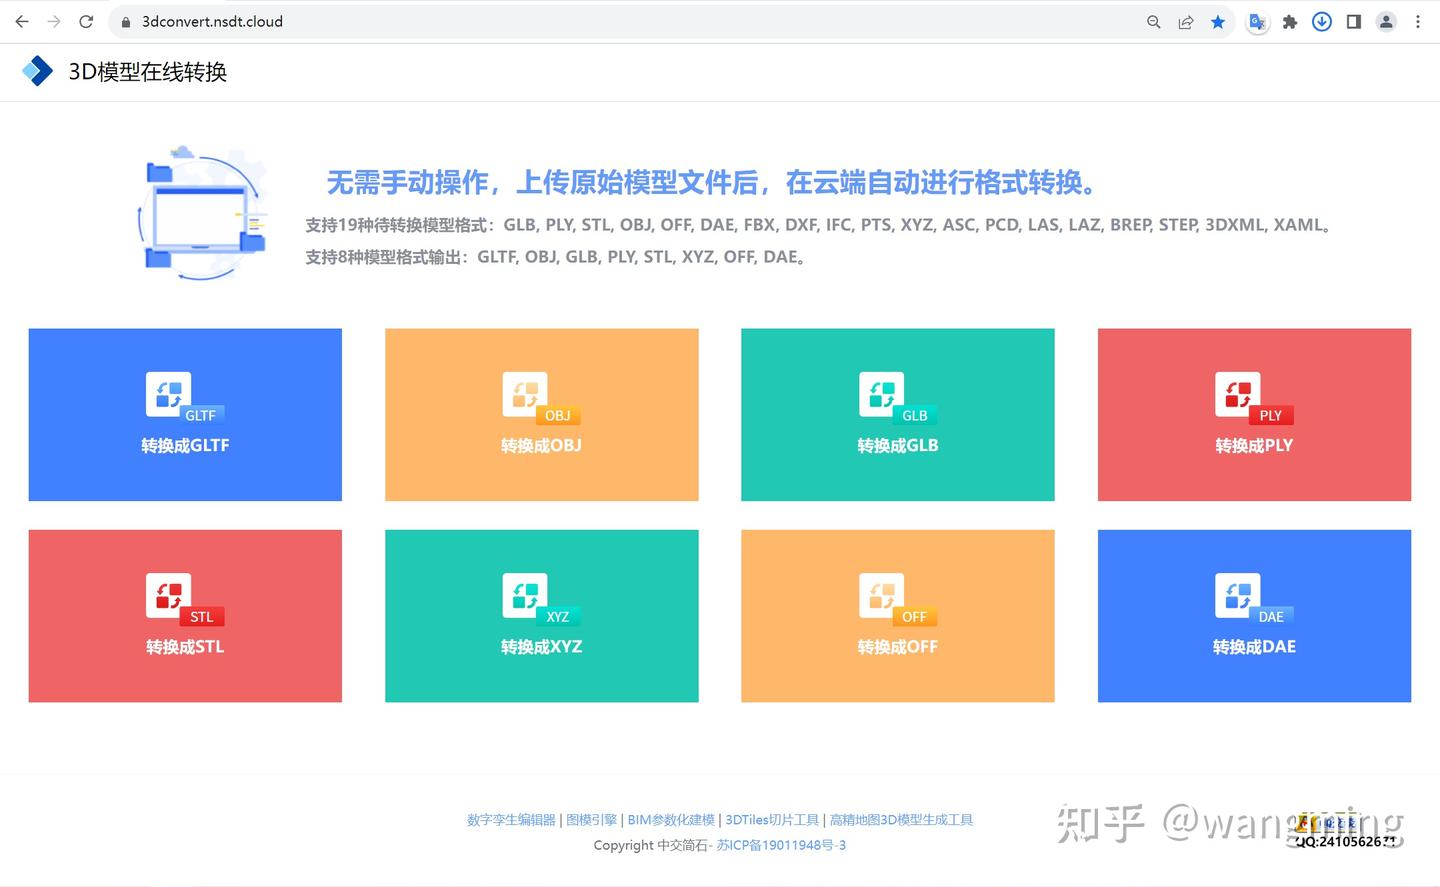
Task: Open the Chrome three-dot menu
Action: (1417, 21)
